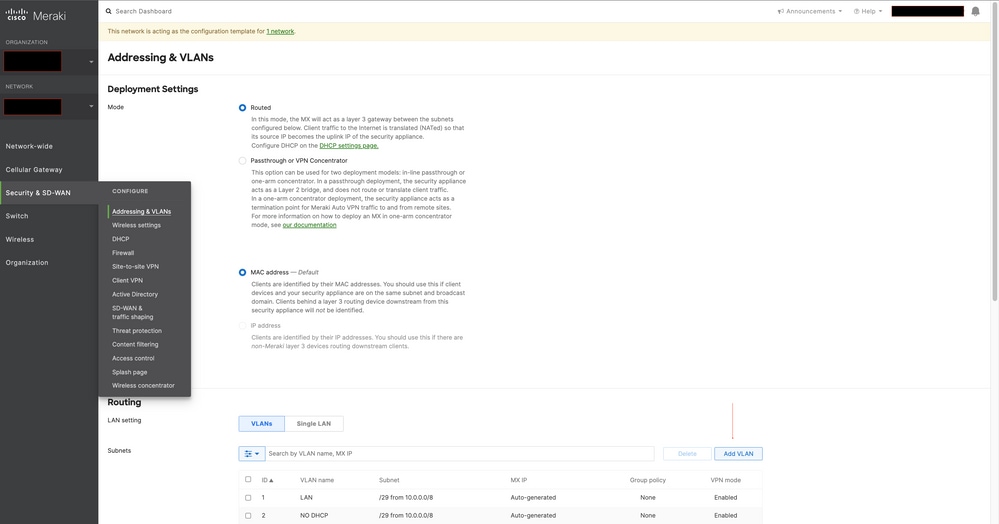The image size is (999, 524).
Task: Expand the Network selector dropdown
Action: click(91, 106)
